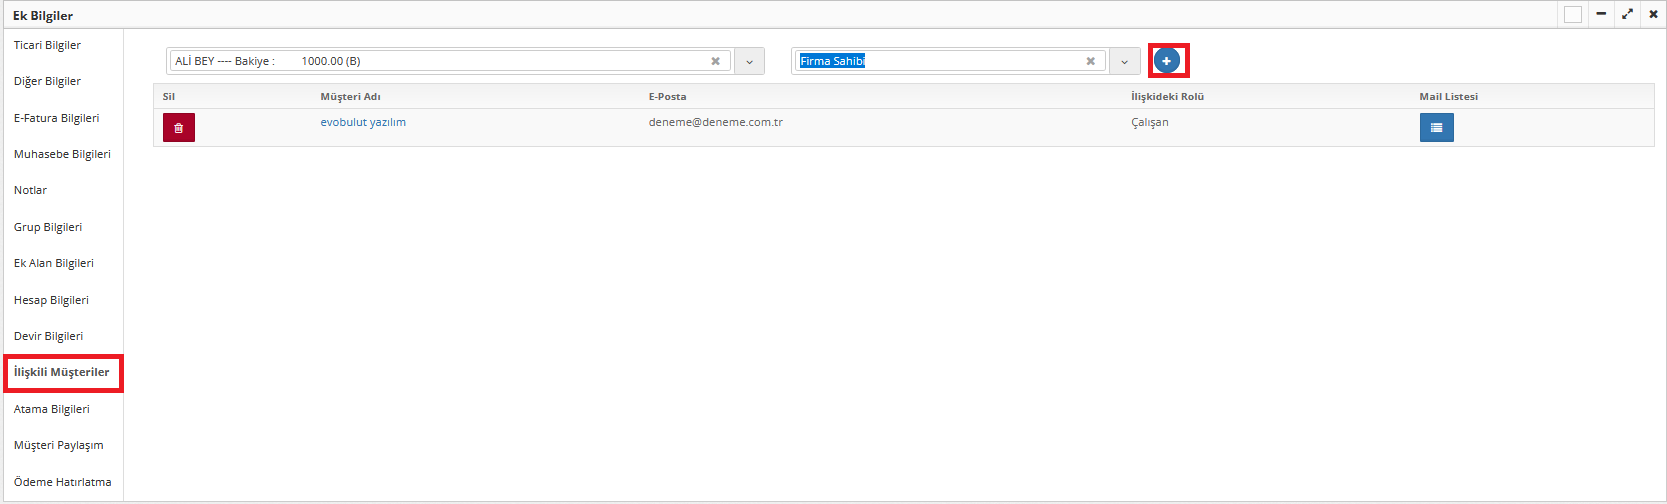Open Grup Bilgileri section

(x=48, y=227)
